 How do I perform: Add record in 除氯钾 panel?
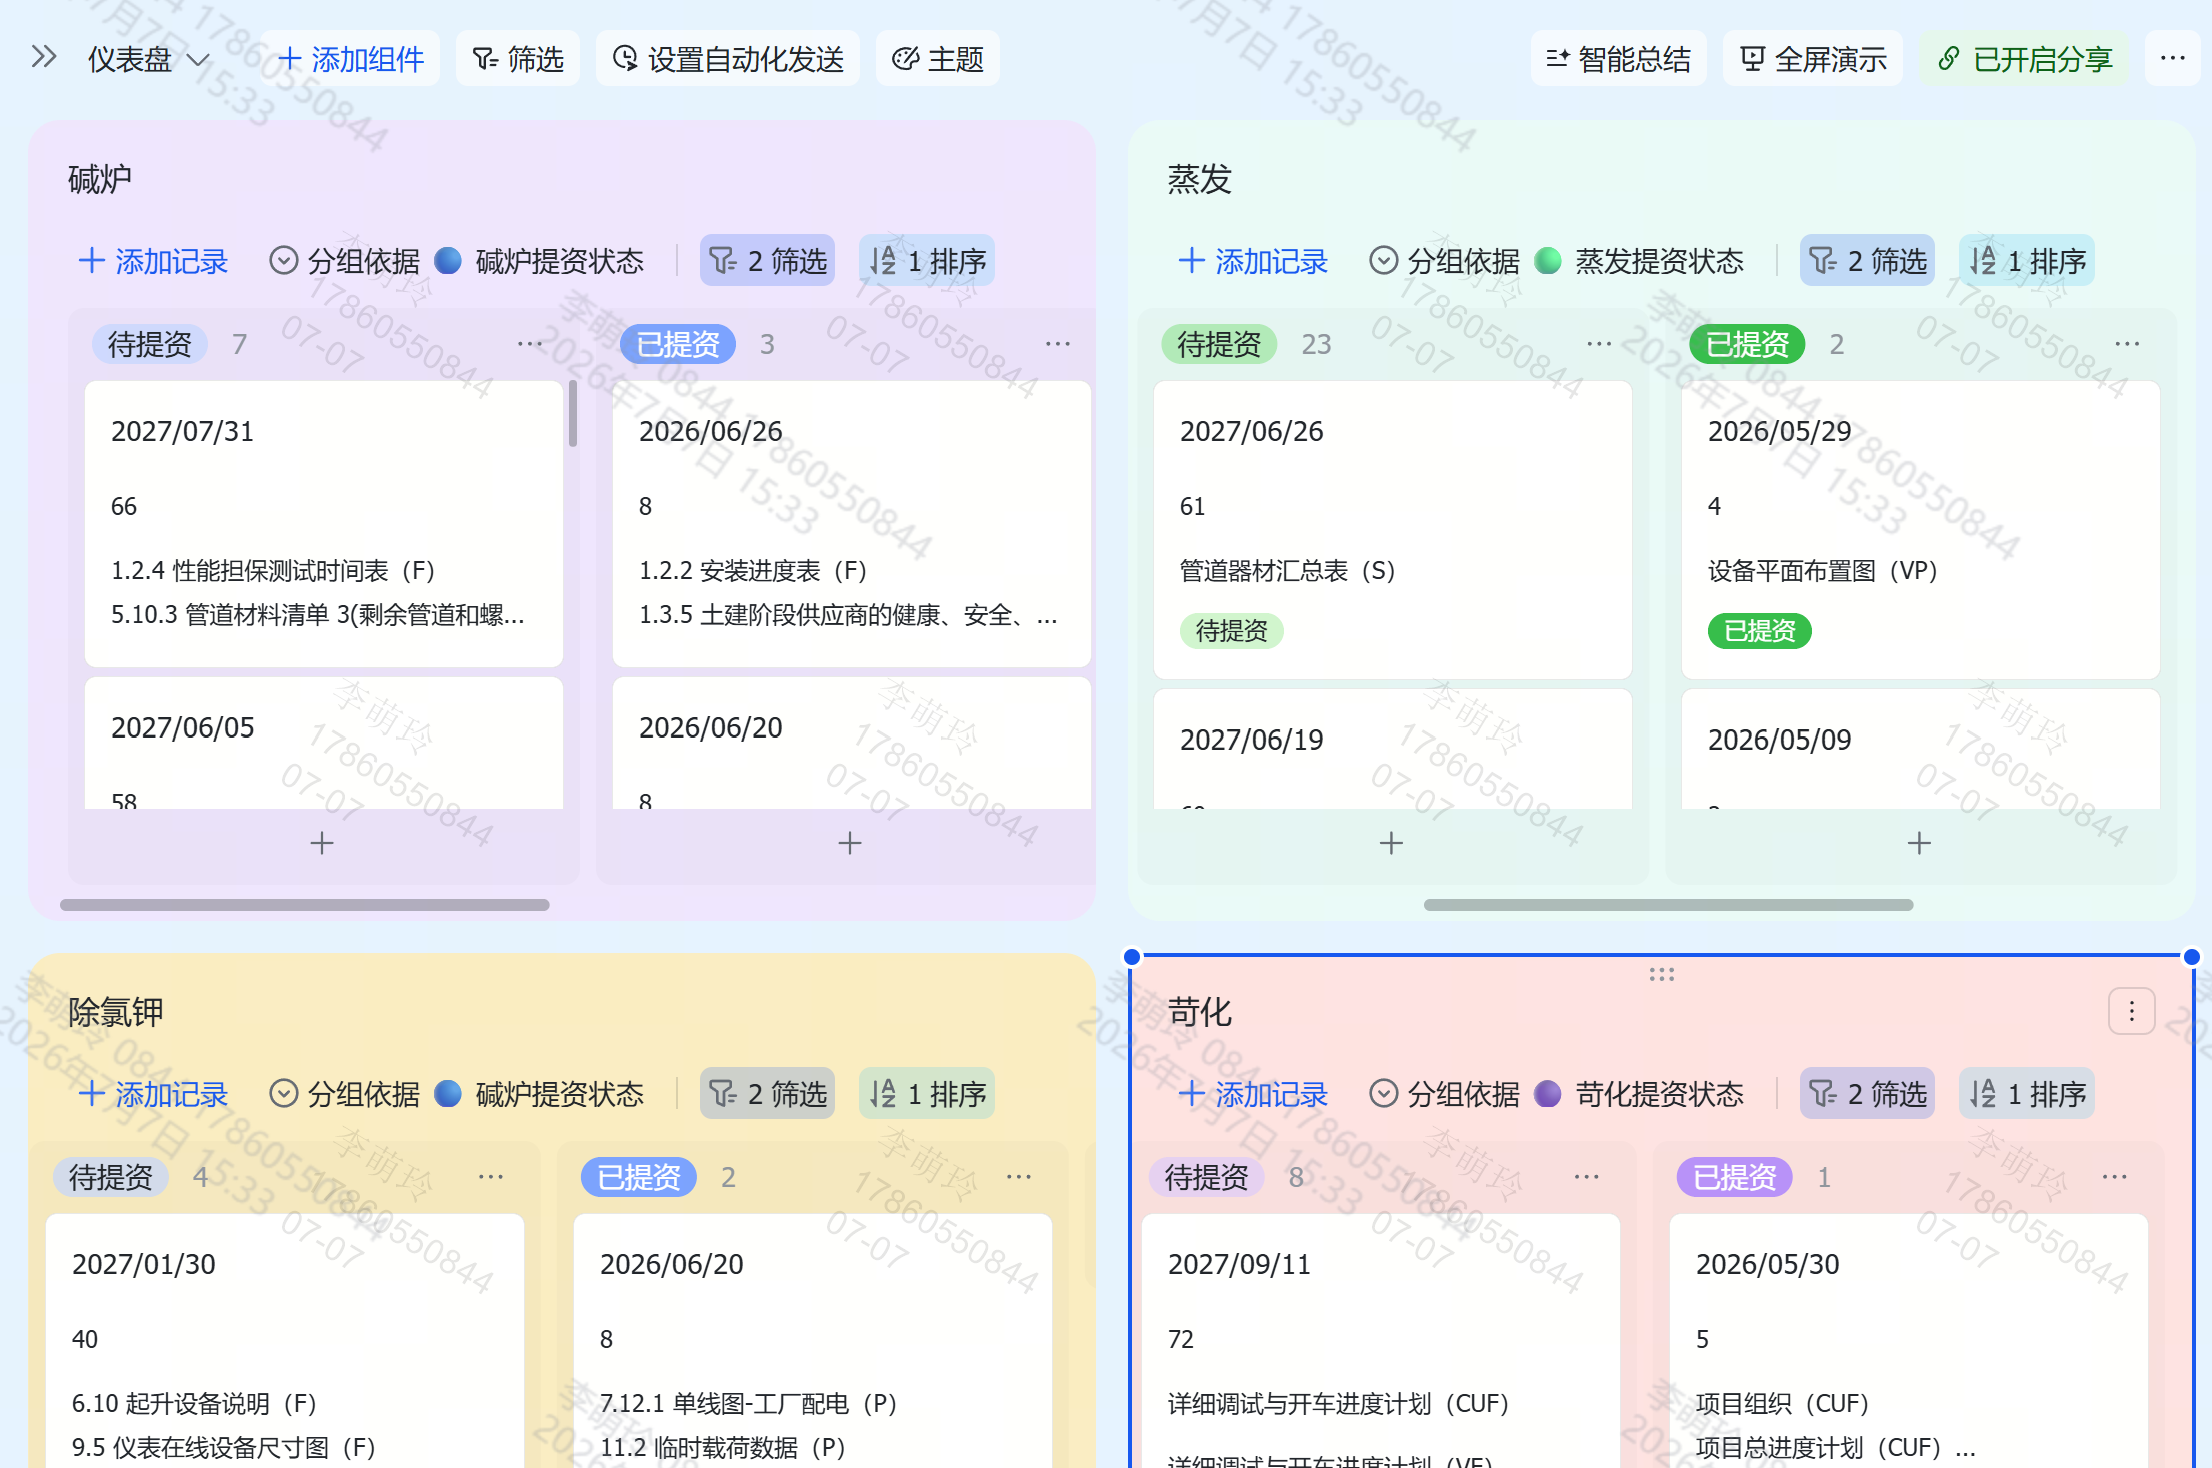153,1094
